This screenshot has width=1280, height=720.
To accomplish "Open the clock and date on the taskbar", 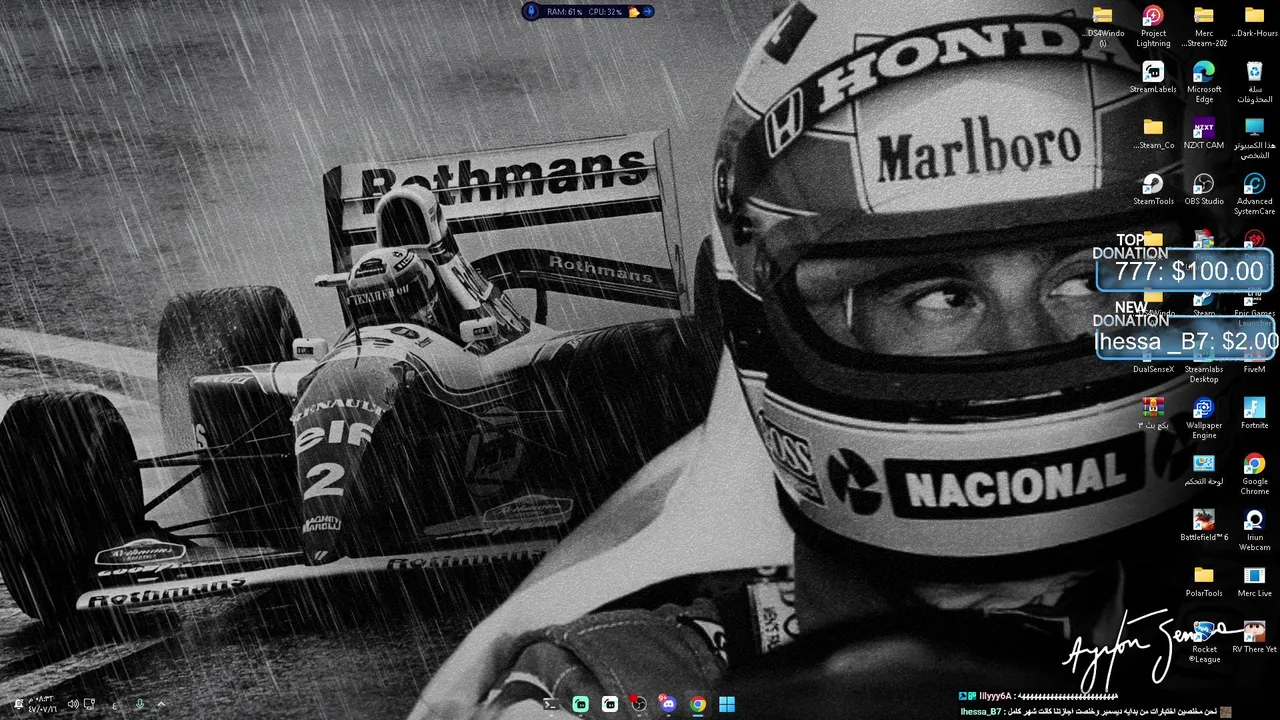I will pos(41,704).
